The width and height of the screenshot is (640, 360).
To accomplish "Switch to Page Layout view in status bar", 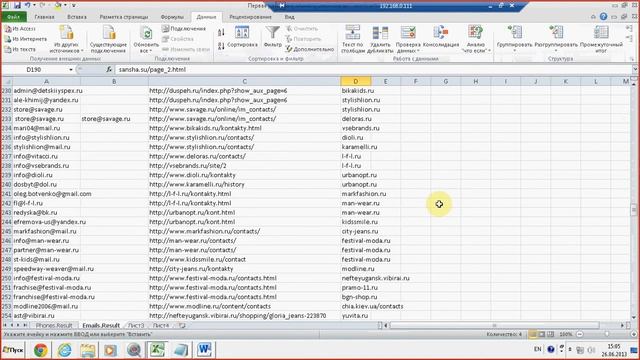I will point(542,334).
